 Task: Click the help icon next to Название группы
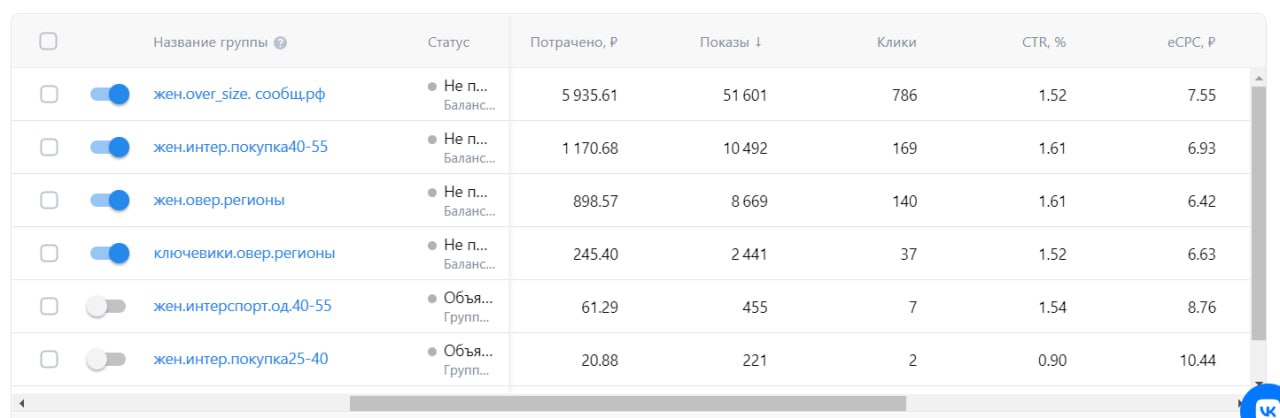pyautogui.click(x=281, y=43)
